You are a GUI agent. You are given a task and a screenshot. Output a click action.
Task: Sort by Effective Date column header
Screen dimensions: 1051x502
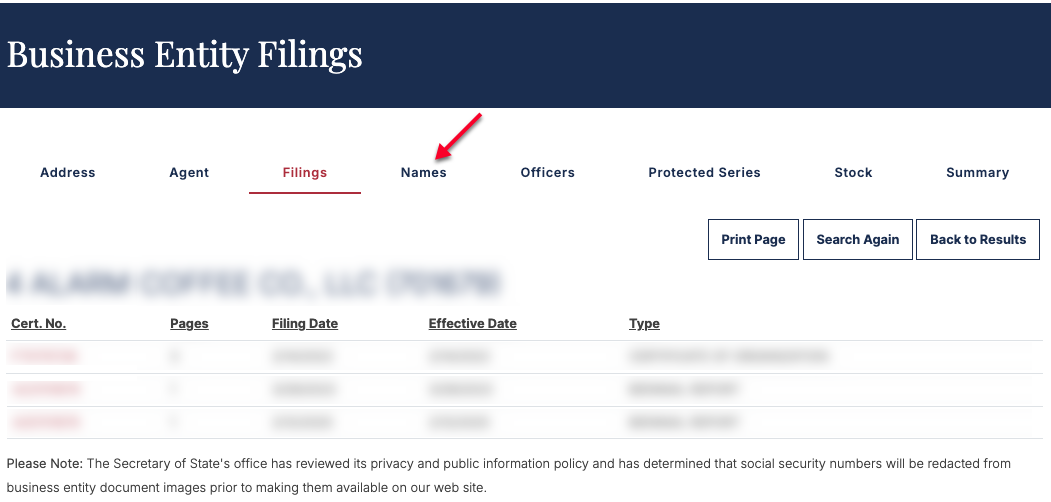[x=473, y=324]
